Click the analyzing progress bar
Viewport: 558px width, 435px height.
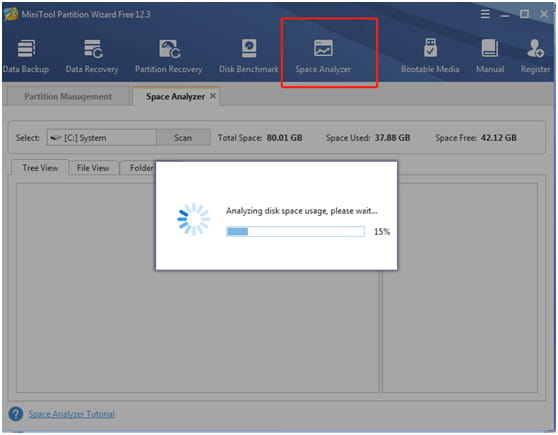(295, 231)
